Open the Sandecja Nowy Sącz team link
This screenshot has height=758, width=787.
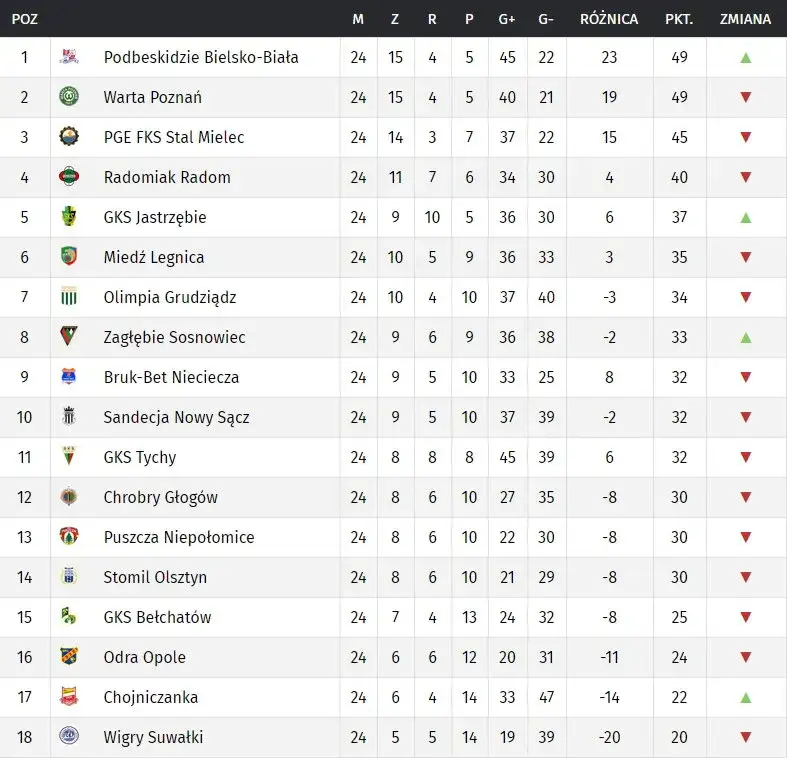(176, 417)
